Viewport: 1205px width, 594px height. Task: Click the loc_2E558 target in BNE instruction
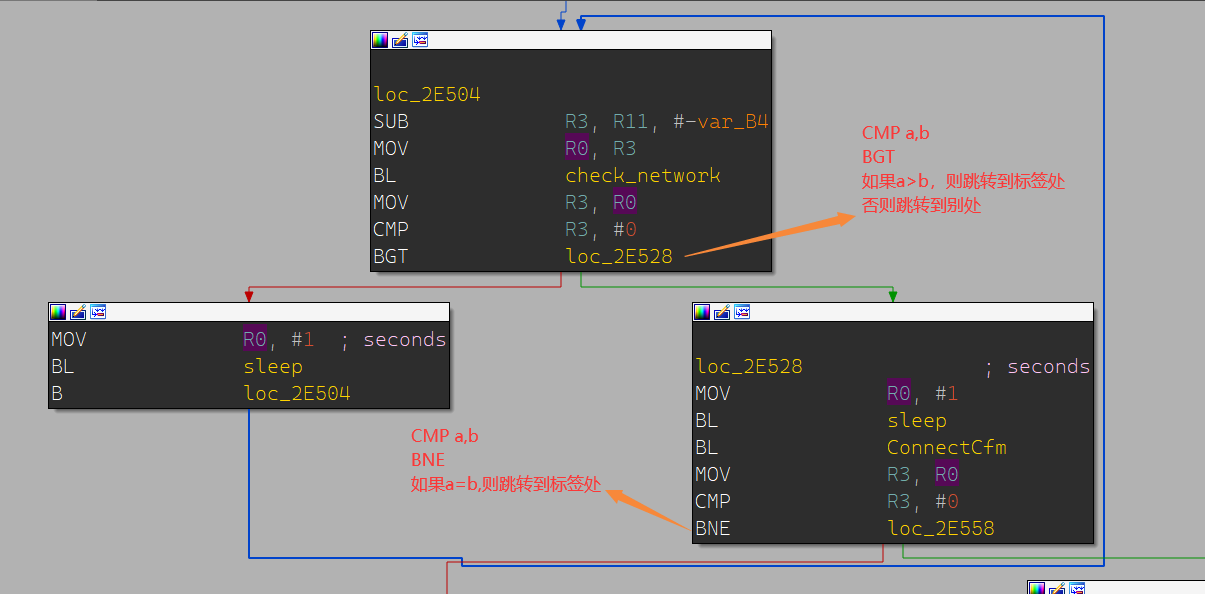[x=940, y=529]
